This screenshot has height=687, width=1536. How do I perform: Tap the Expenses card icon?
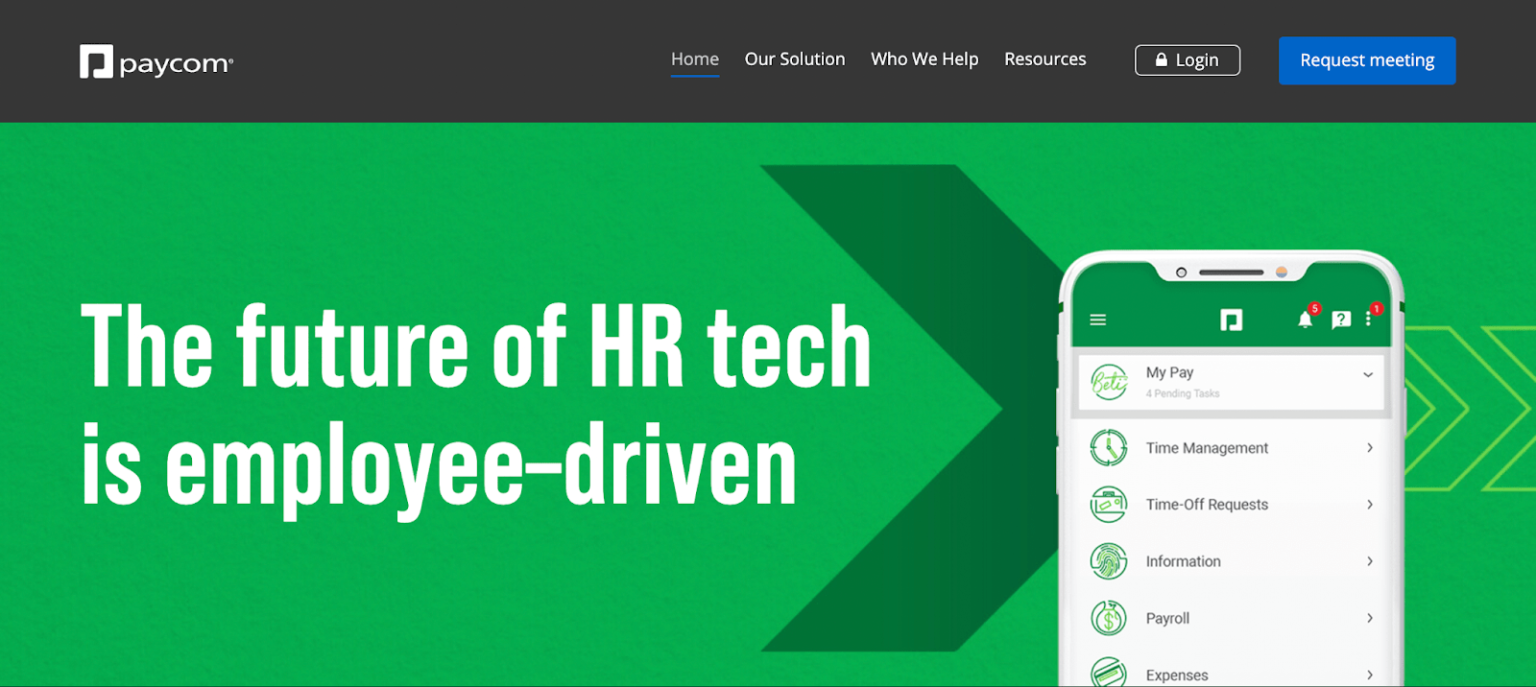tap(1109, 673)
